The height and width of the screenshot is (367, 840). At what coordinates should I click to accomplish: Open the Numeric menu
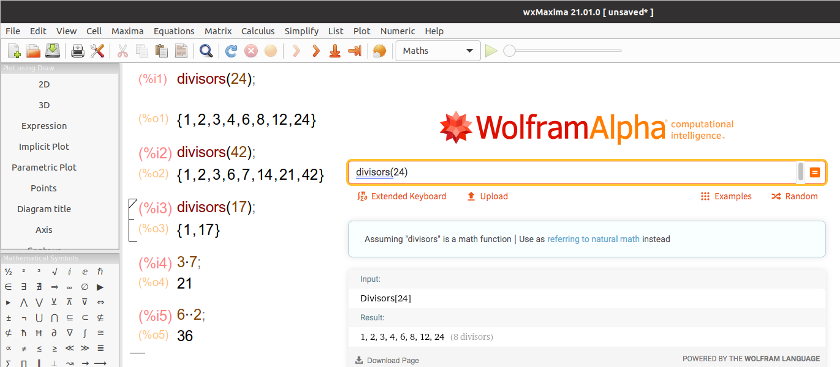pyautogui.click(x=398, y=31)
